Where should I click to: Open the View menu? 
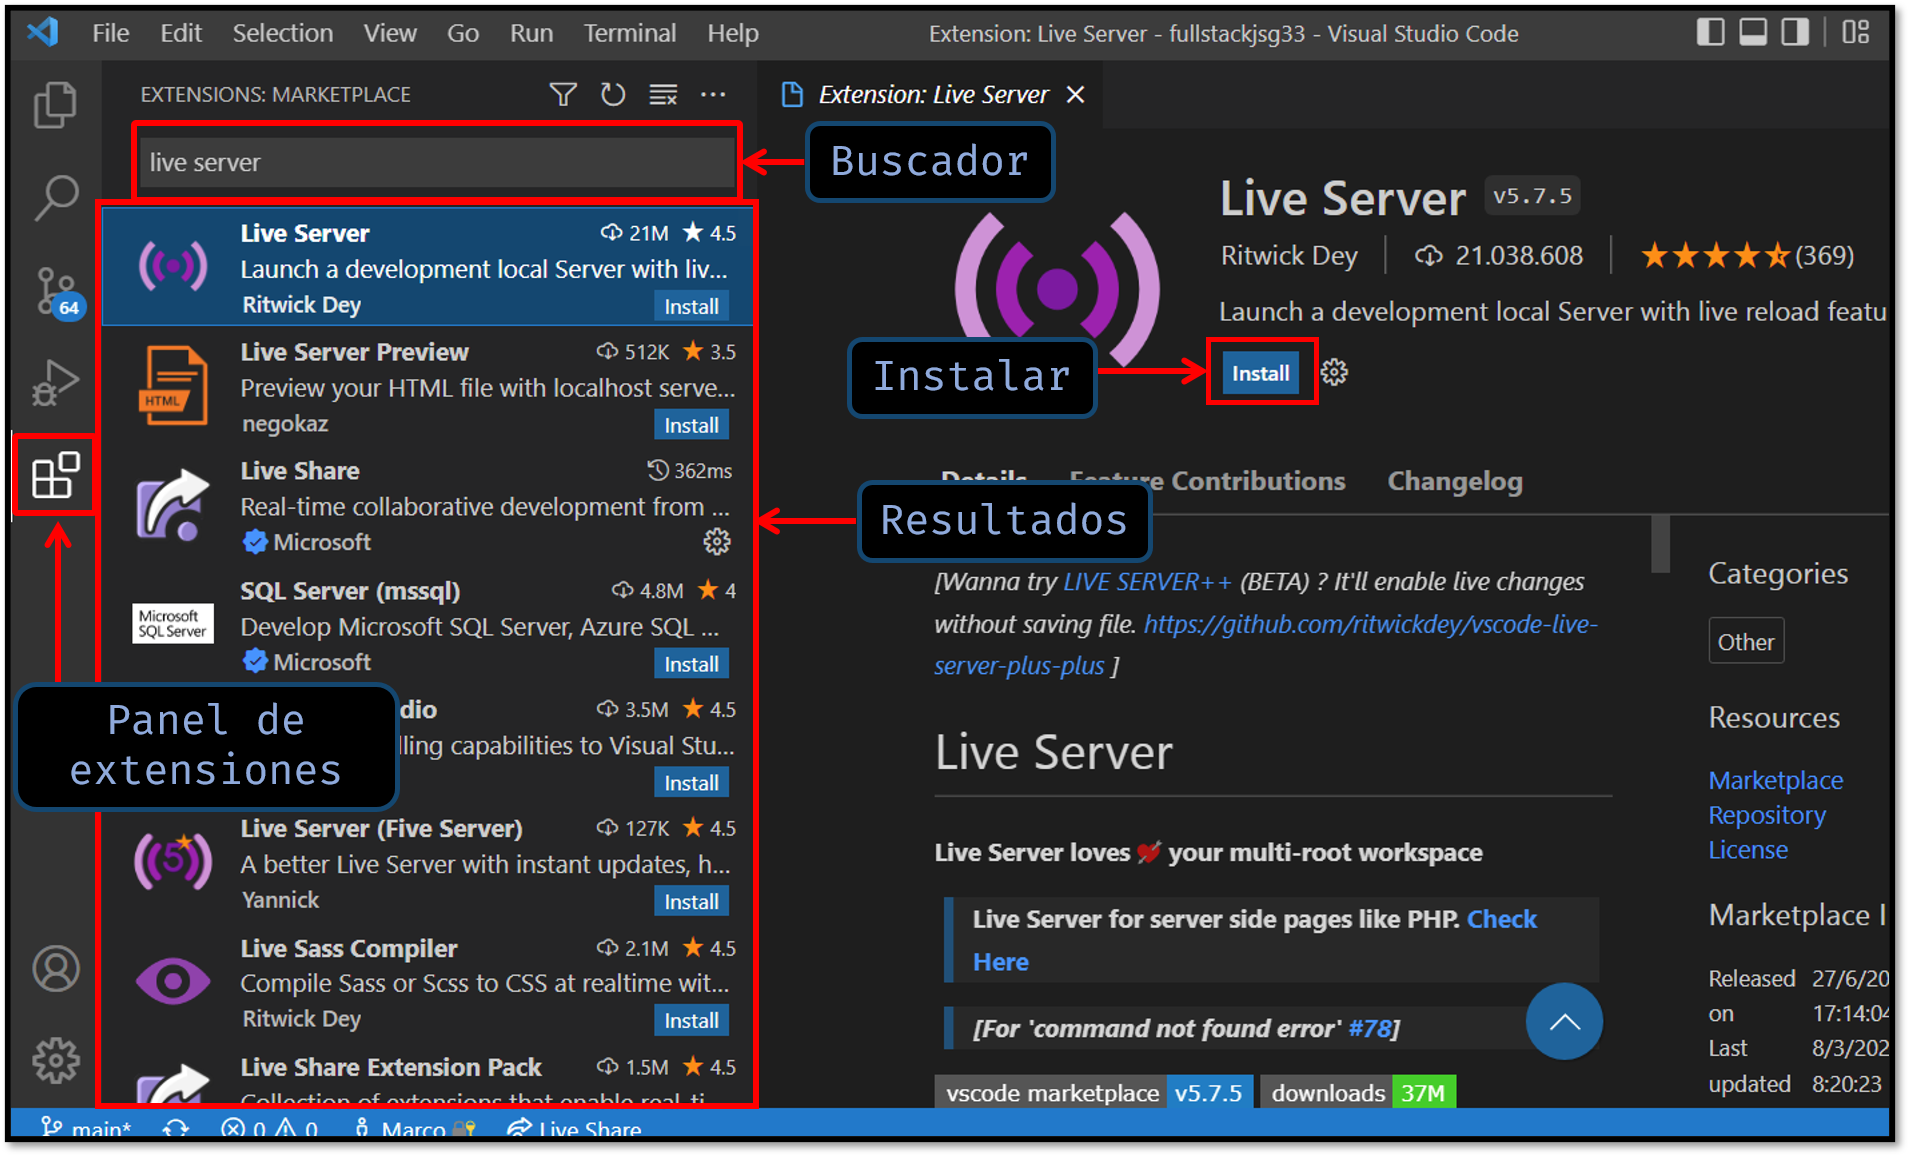(x=390, y=33)
